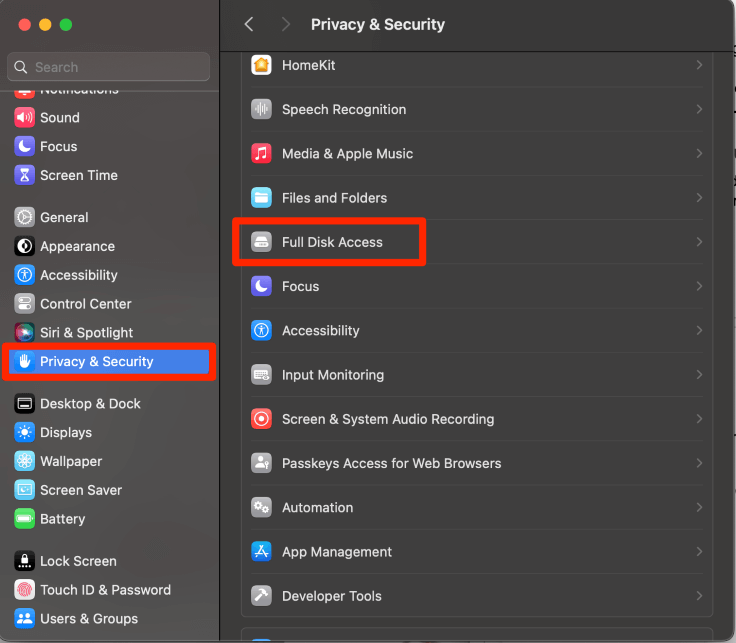Viewport: 736px width, 643px height.
Task: Open Touch ID & Password settings
Action: click(105, 590)
